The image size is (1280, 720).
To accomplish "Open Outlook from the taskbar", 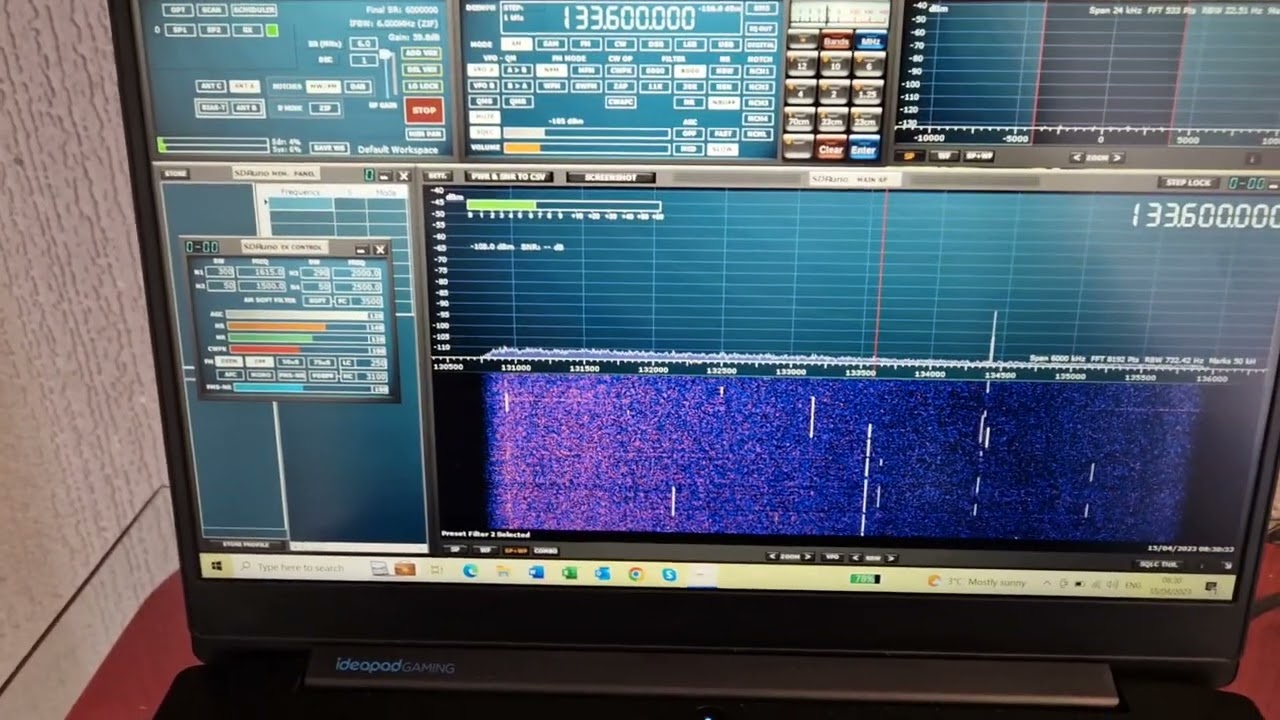I will coord(602,573).
